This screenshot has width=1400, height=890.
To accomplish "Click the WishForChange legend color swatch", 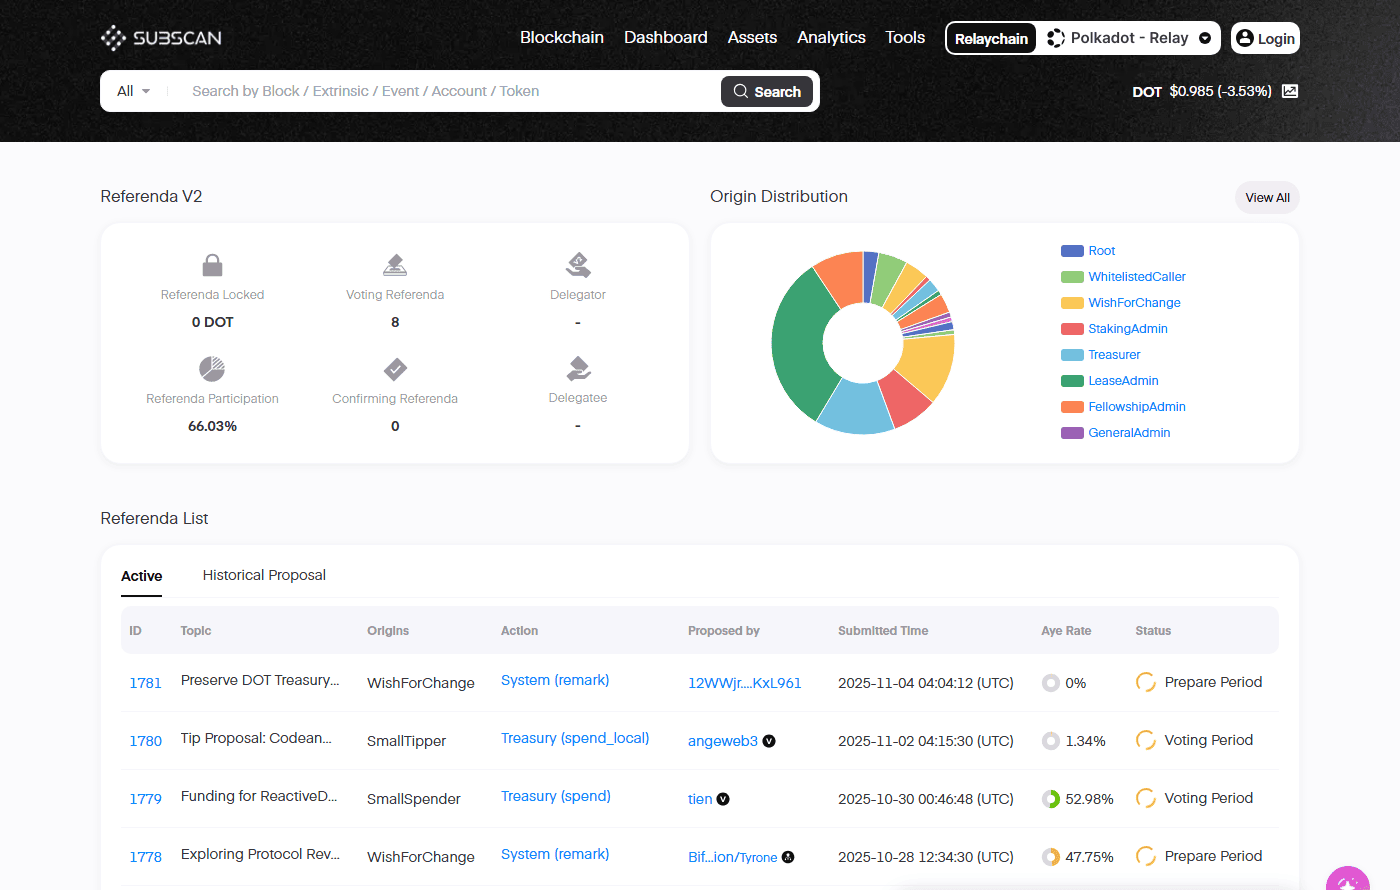I will [1072, 303].
